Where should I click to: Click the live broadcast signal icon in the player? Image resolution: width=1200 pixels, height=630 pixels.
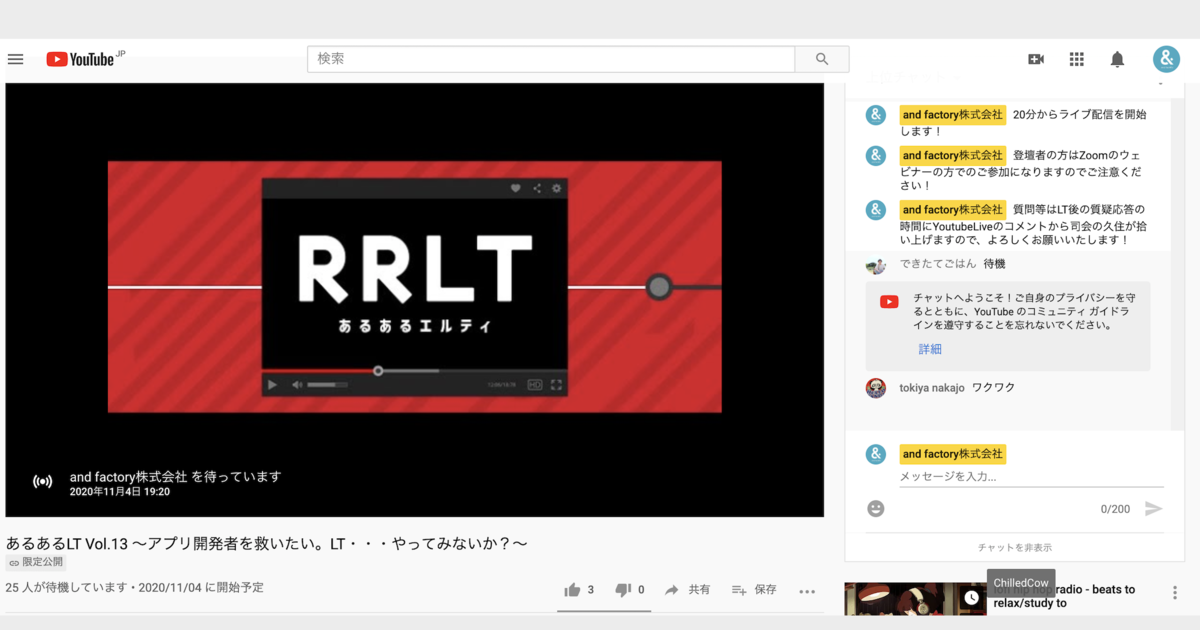43,482
